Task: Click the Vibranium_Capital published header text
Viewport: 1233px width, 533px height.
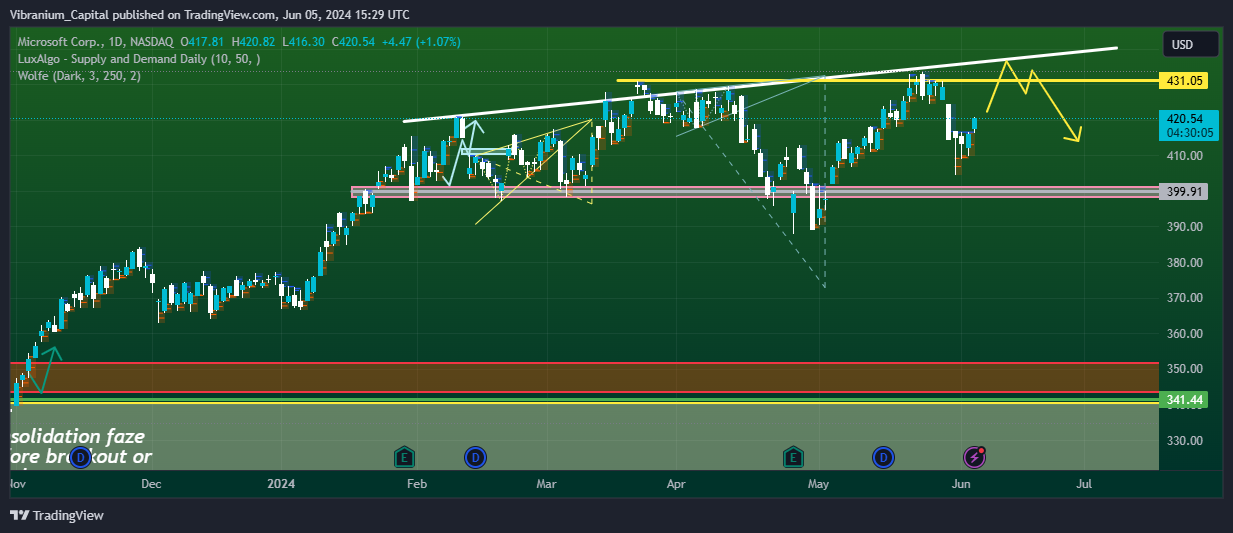Action: pos(210,14)
